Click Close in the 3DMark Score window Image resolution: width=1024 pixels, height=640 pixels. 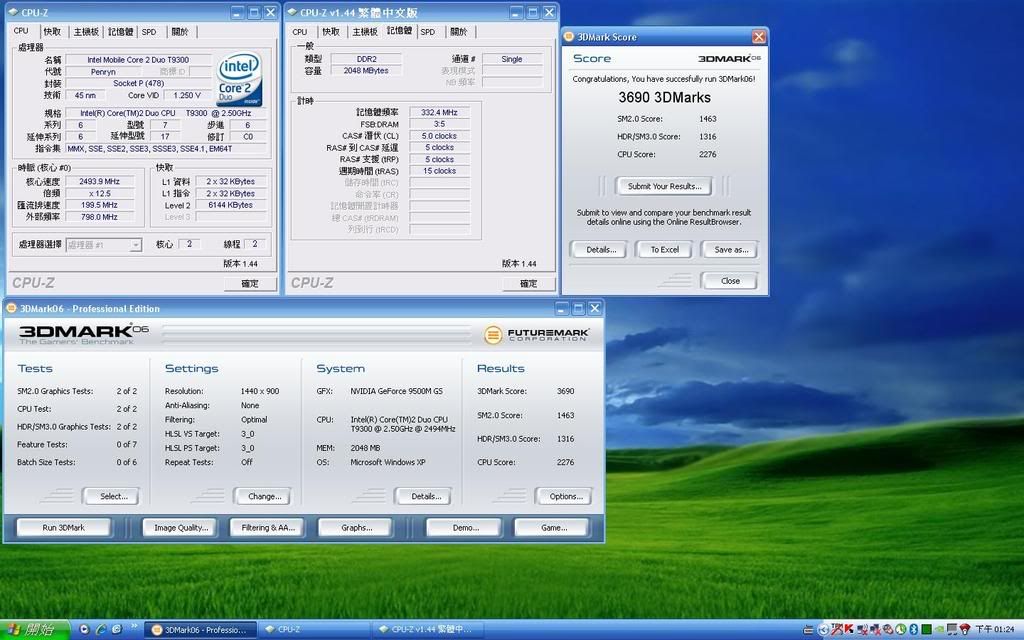pyautogui.click(x=730, y=281)
